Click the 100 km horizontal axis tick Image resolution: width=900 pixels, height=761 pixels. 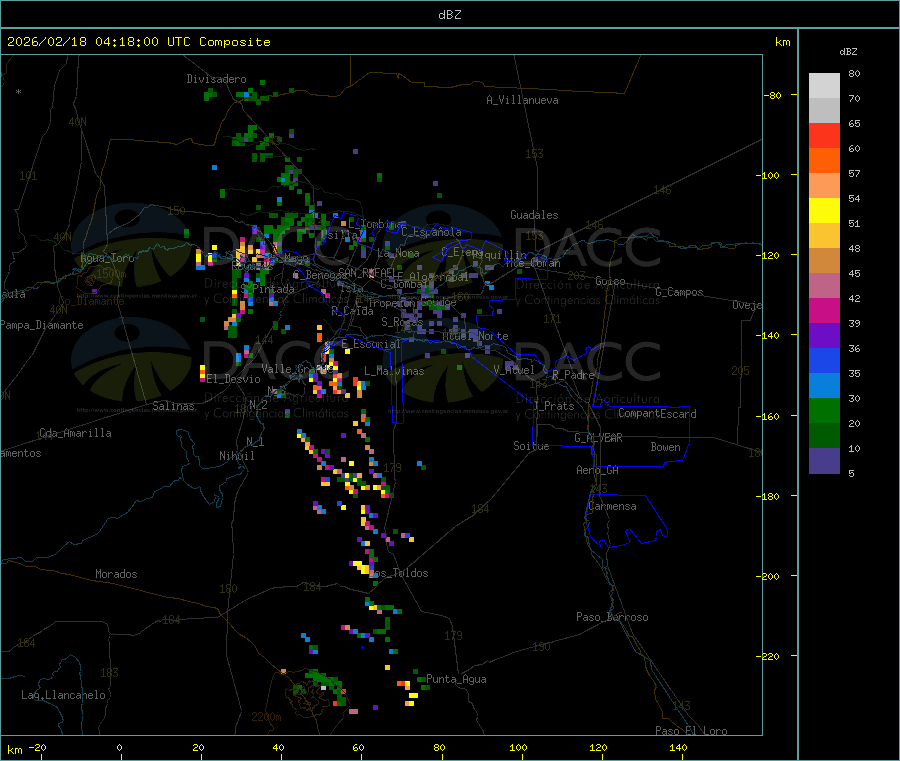point(518,748)
